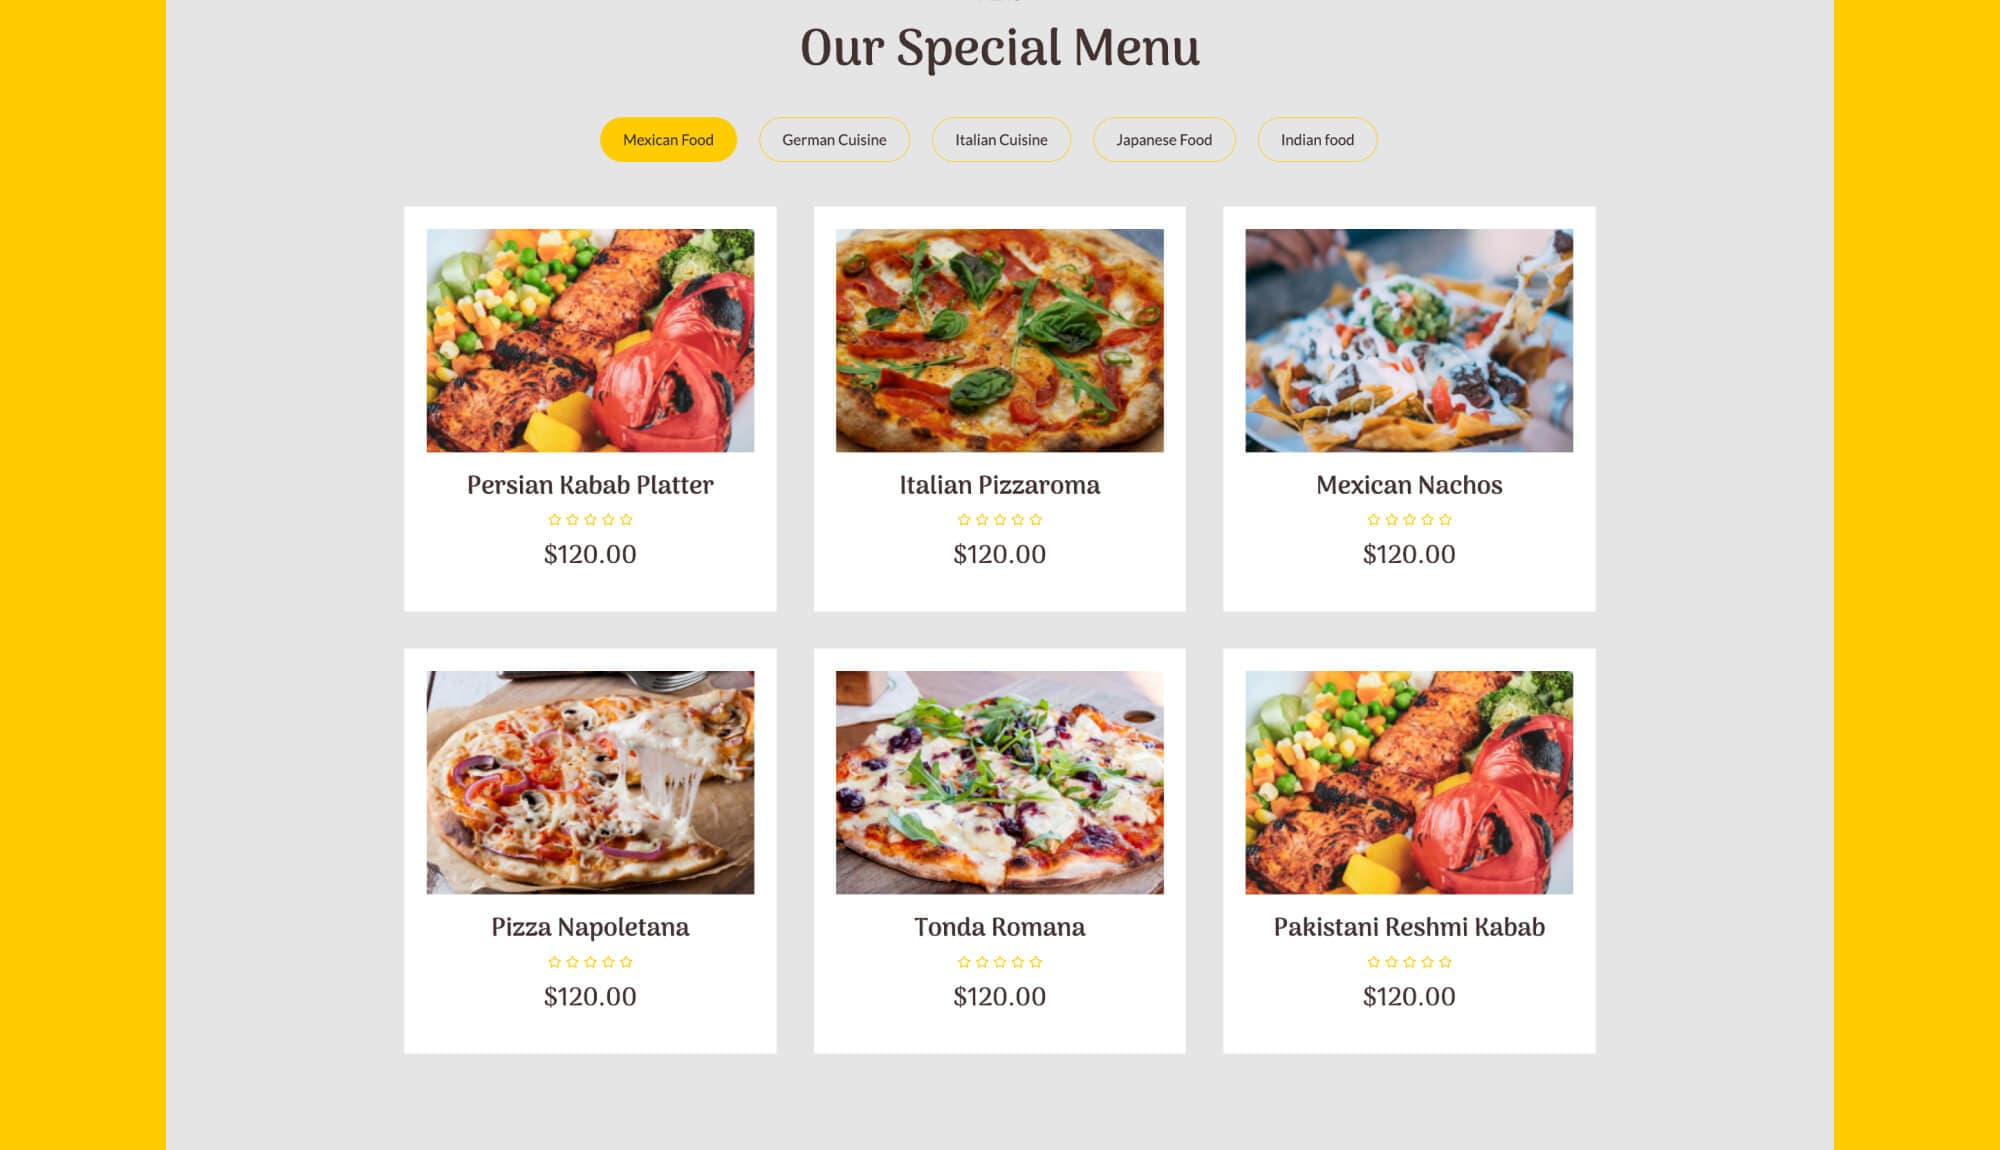The height and width of the screenshot is (1150, 2000).
Task: View the Italian Pizzaroma photo
Action: click(999, 341)
